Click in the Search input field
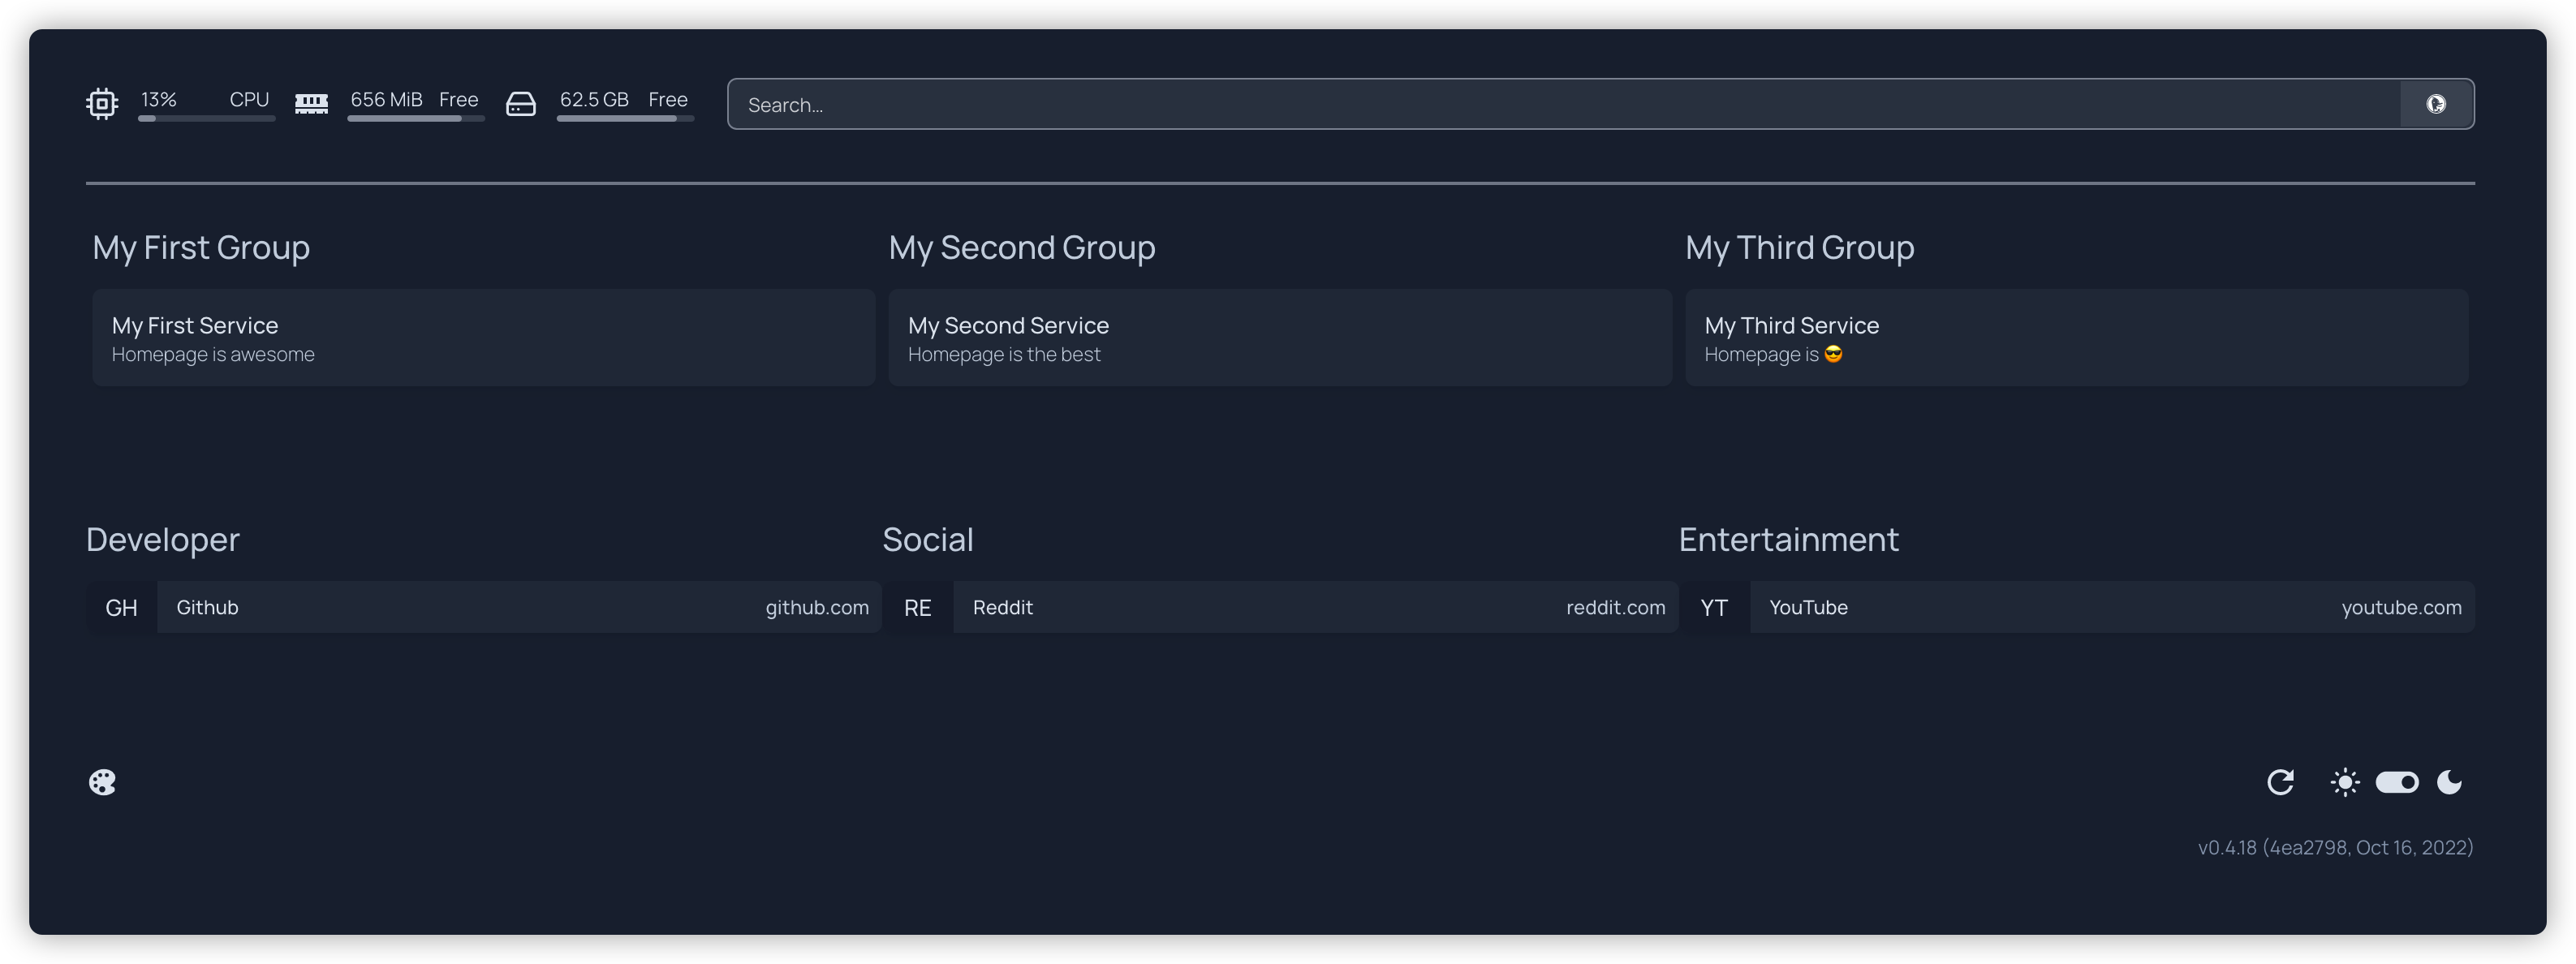The image size is (2576, 964). pyautogui.click(x=1563, y=104)
